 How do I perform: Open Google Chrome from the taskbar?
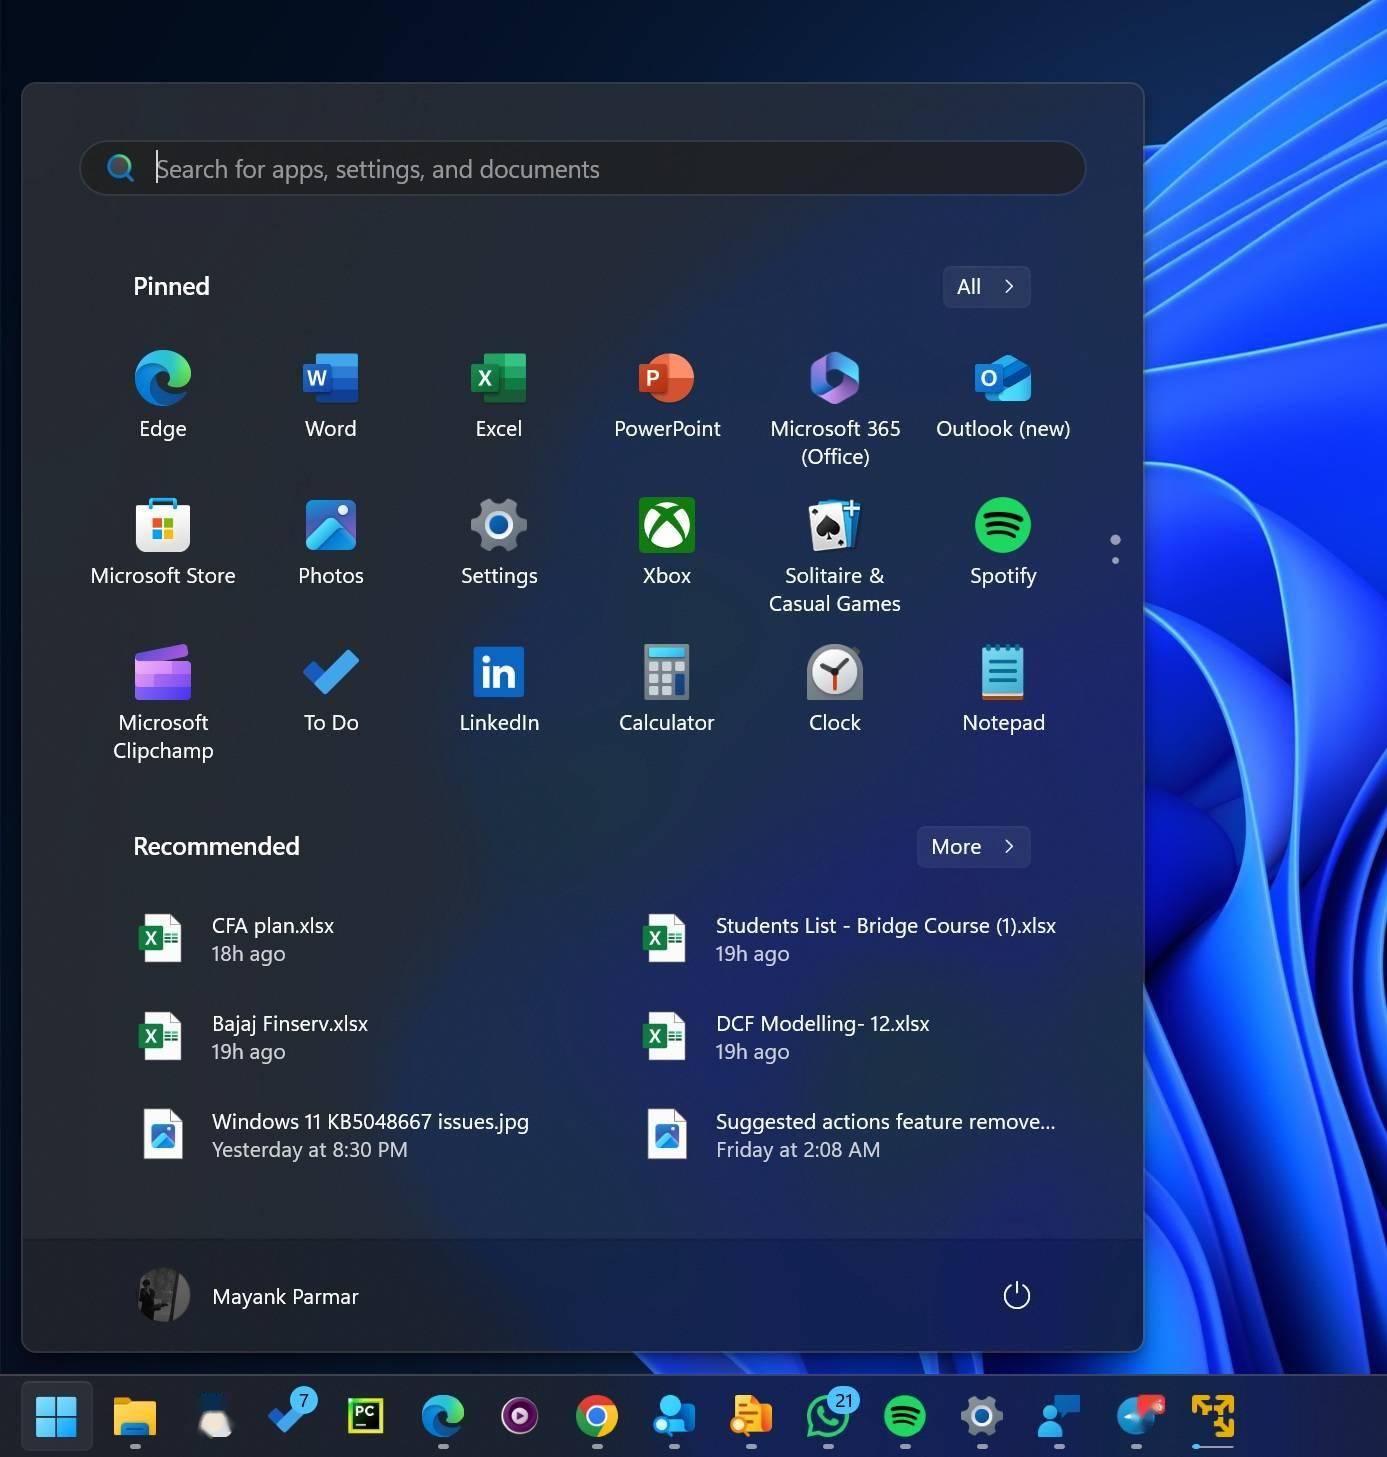coord(597,1416)
